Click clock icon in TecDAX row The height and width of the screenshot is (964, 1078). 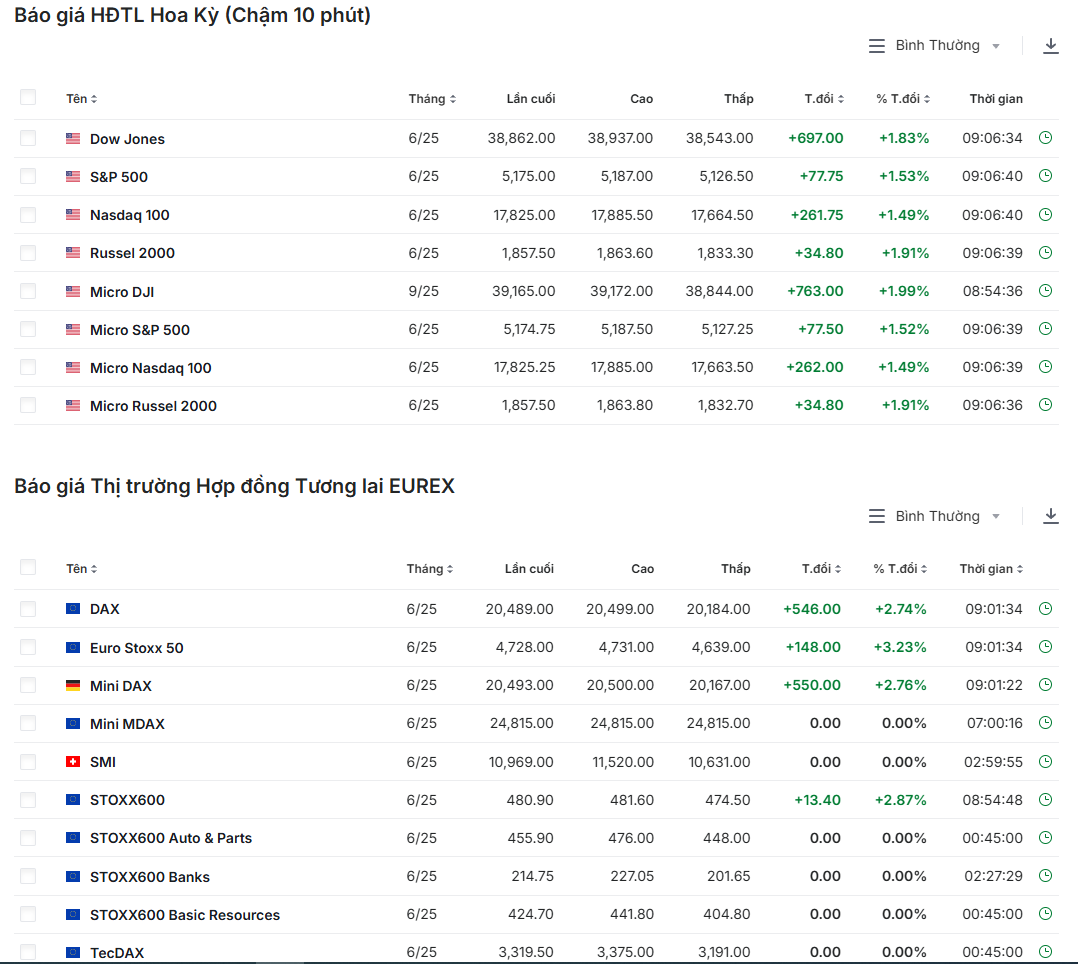[1045, 952]
